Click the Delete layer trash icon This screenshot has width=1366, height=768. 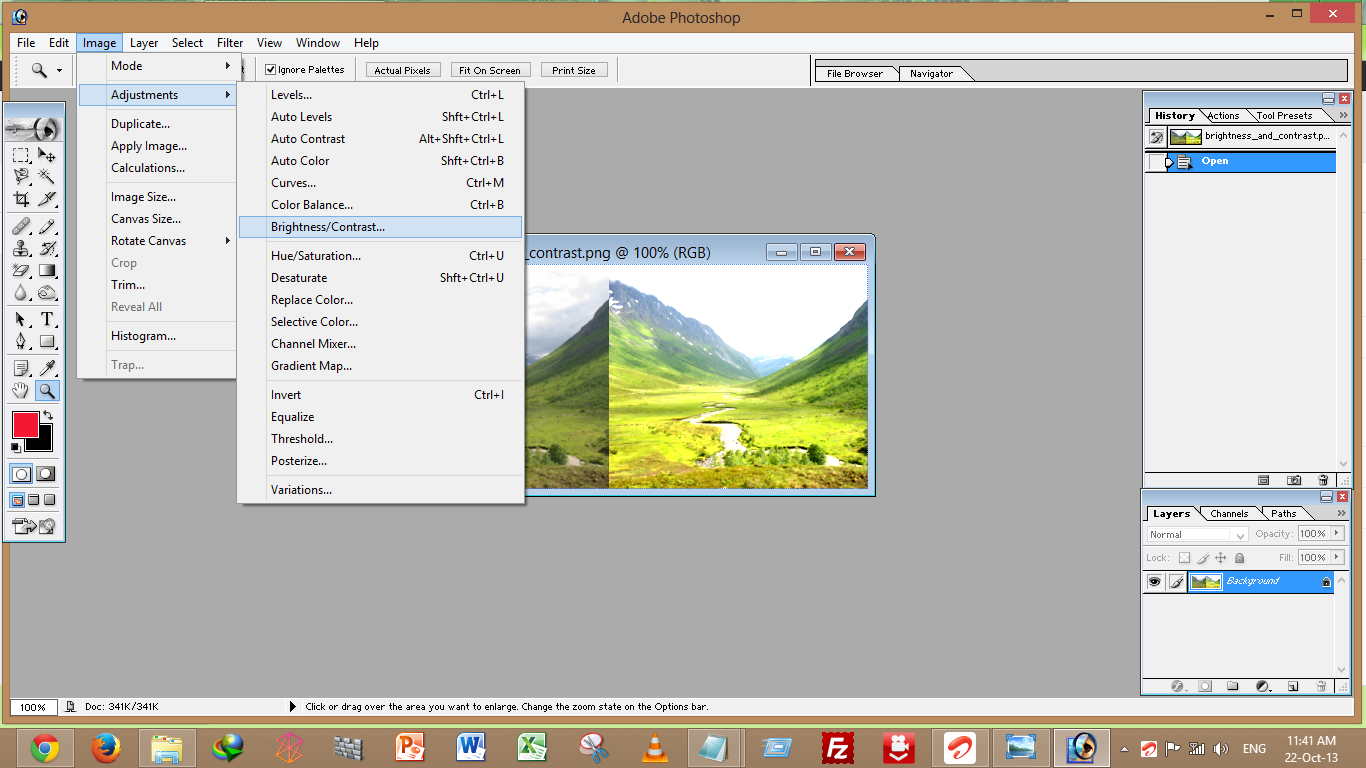click(x=1321, y=686)
